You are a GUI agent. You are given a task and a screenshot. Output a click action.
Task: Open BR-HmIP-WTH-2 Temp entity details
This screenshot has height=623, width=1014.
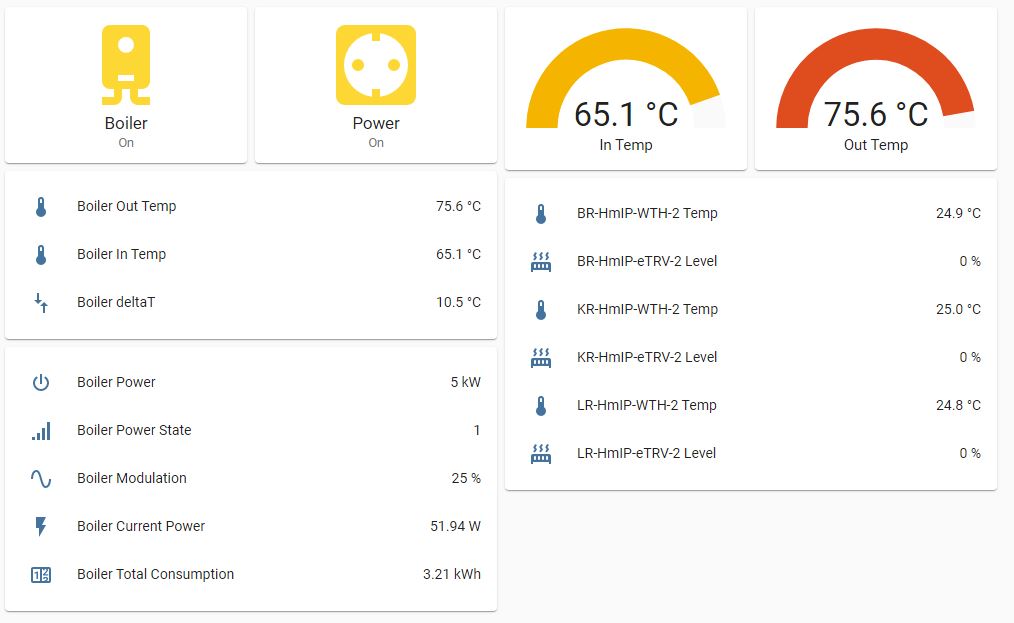pyautogui.click(x=647, y=214)
